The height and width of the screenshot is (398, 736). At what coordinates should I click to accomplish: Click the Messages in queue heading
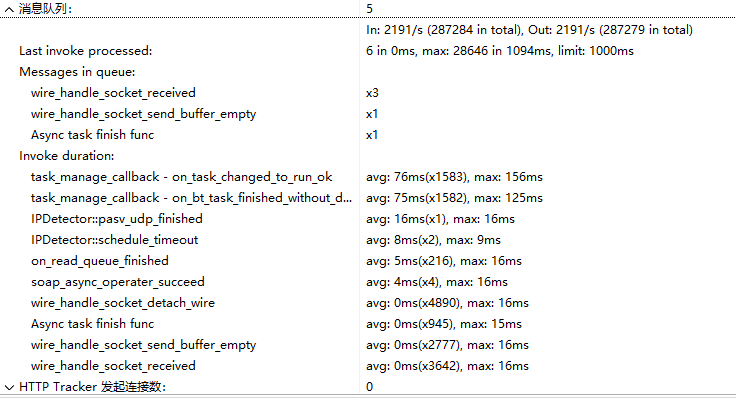point(77,72)
